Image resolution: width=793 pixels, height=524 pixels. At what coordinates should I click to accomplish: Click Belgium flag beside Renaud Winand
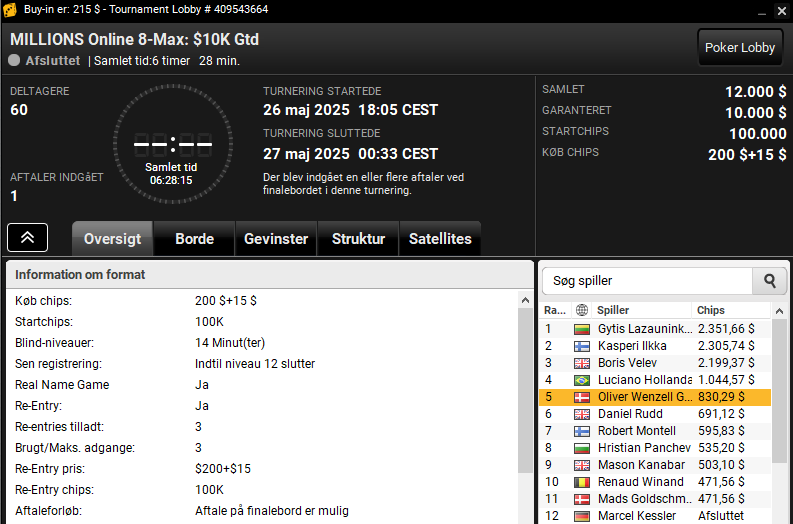[582, 482]
